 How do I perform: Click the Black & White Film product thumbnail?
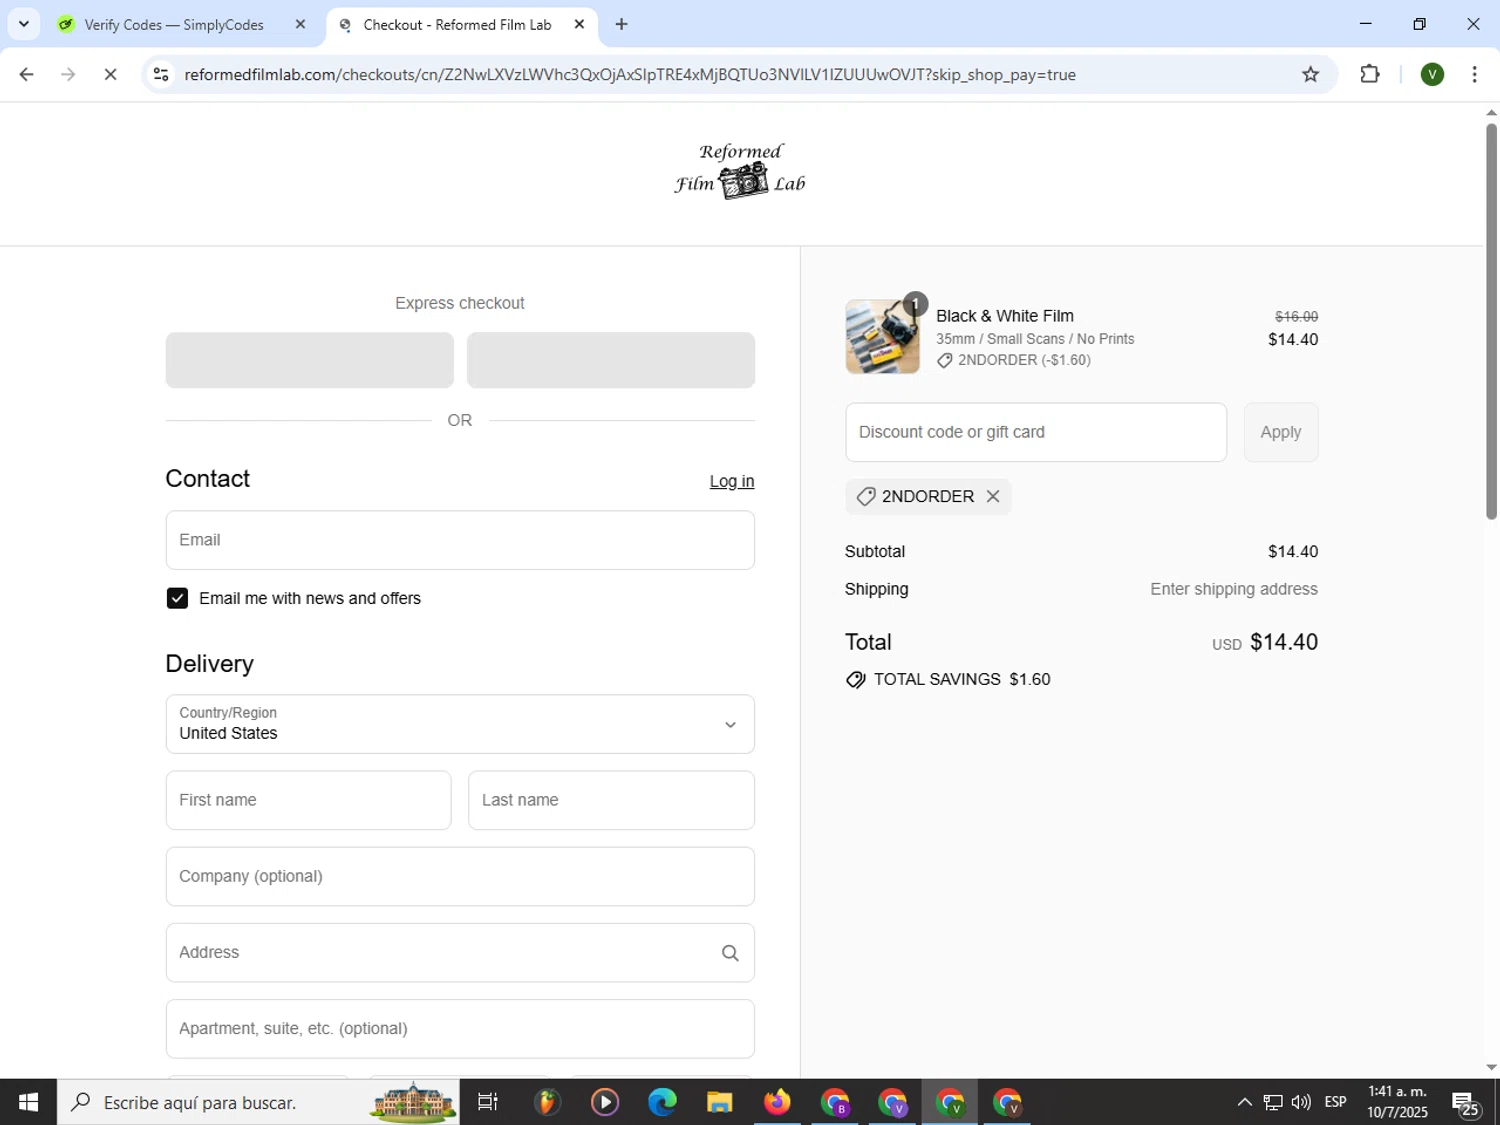point(882,337)
